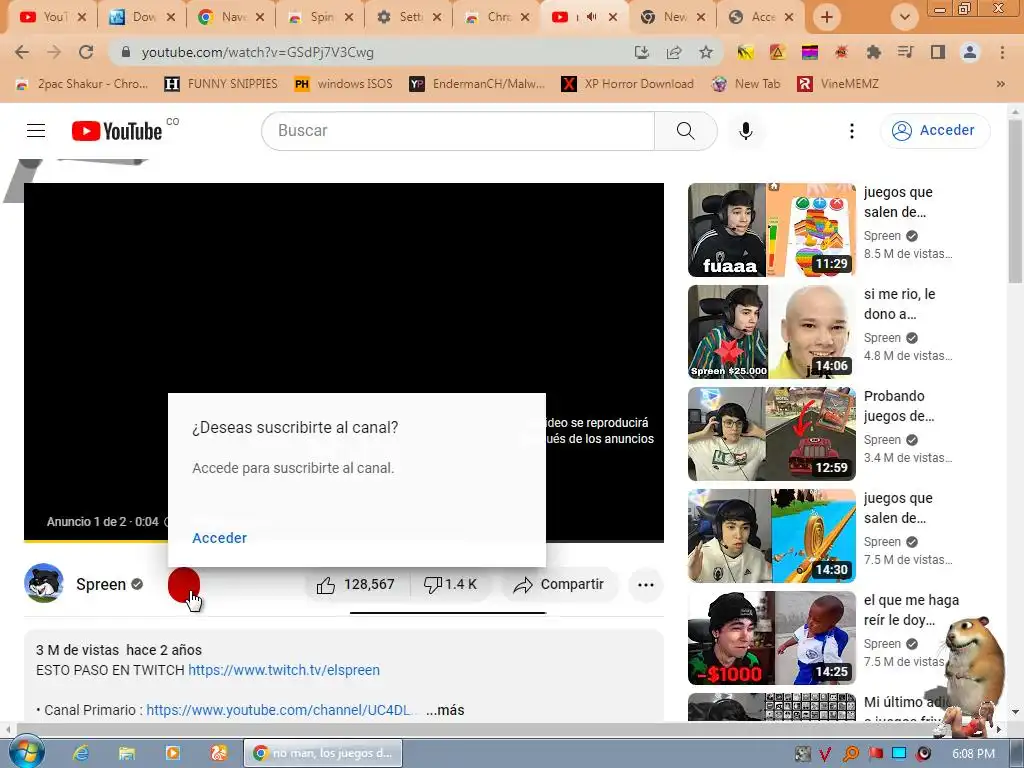Show hidden bookmarks with the double chevron

click(1000, 84)
